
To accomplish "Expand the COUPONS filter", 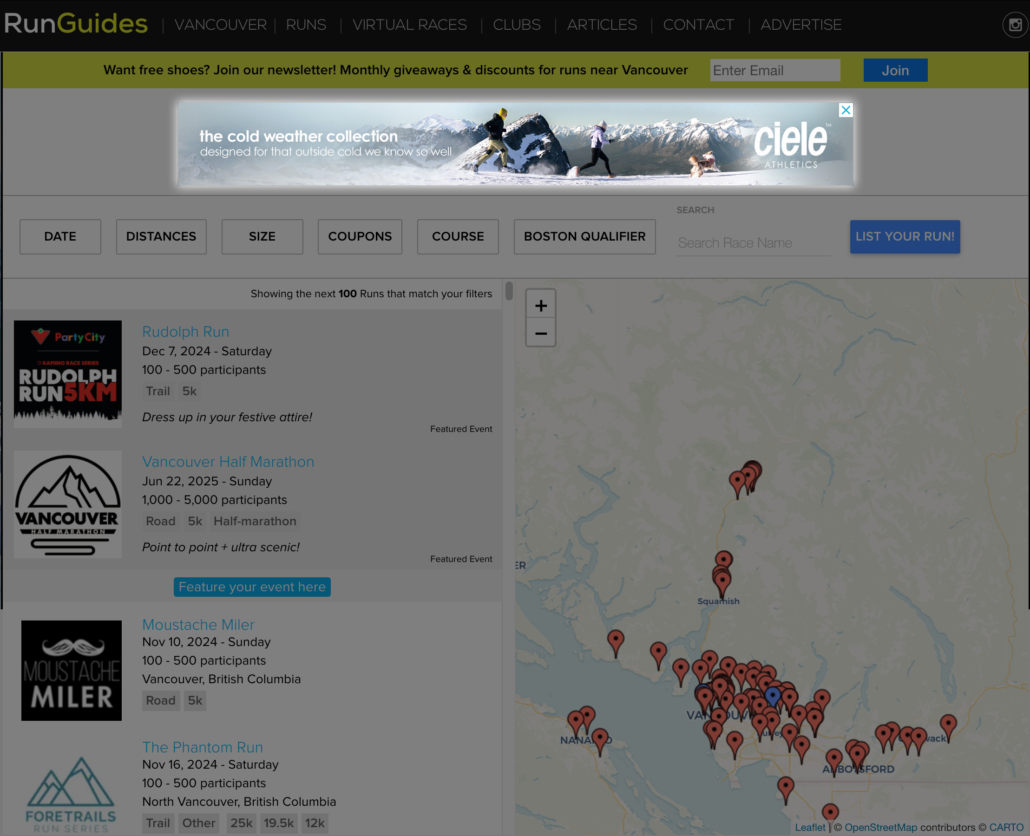I will pos(359,236).
